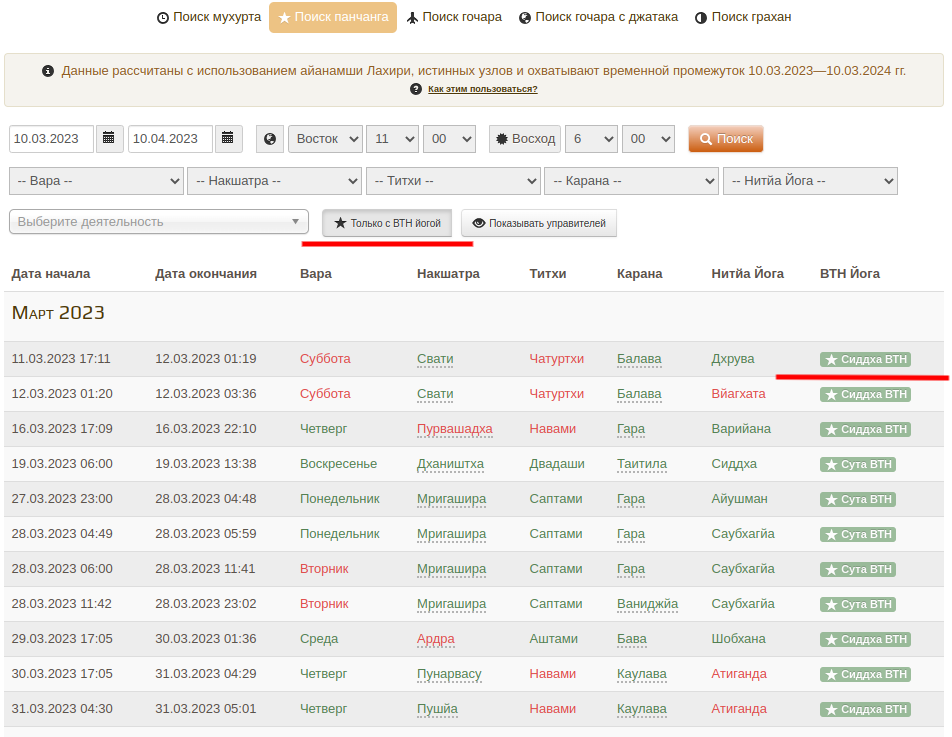
Task: Click 'Свати' link in 11.03.2023 17:11 row
Action: coord(435,359)
